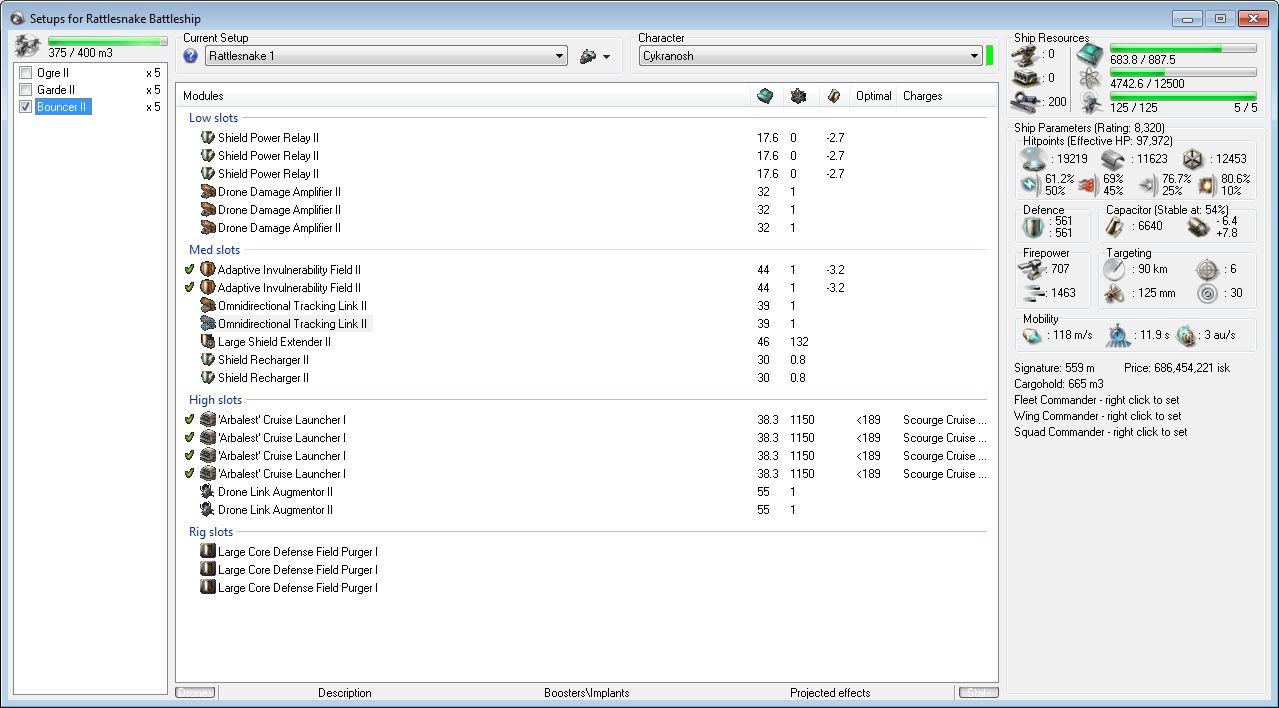Image resolution: width=1279 pixels, height=708 pixels.
Task: Click the Large Shield Extender II module icon
Action: coord(208,342)
